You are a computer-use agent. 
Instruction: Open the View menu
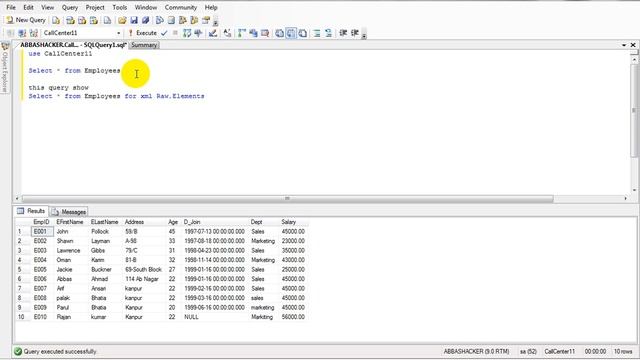click(x=47, y=7)
